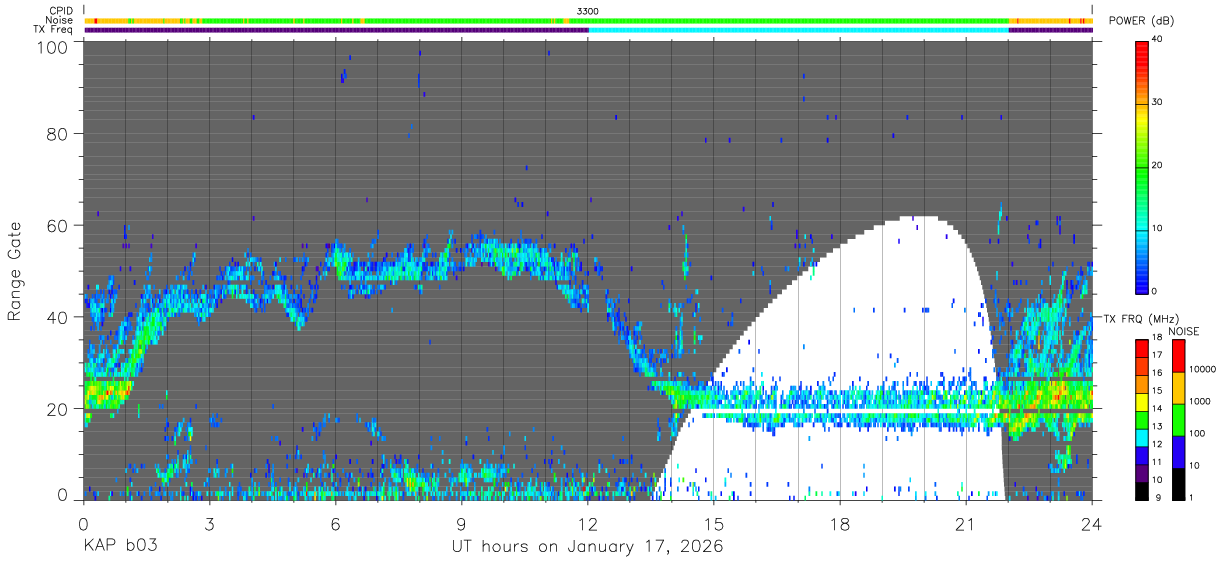Click the CPID label at top left
Image resolution: width=1228 pixels, height=567 pixels.
coord(60,10)
